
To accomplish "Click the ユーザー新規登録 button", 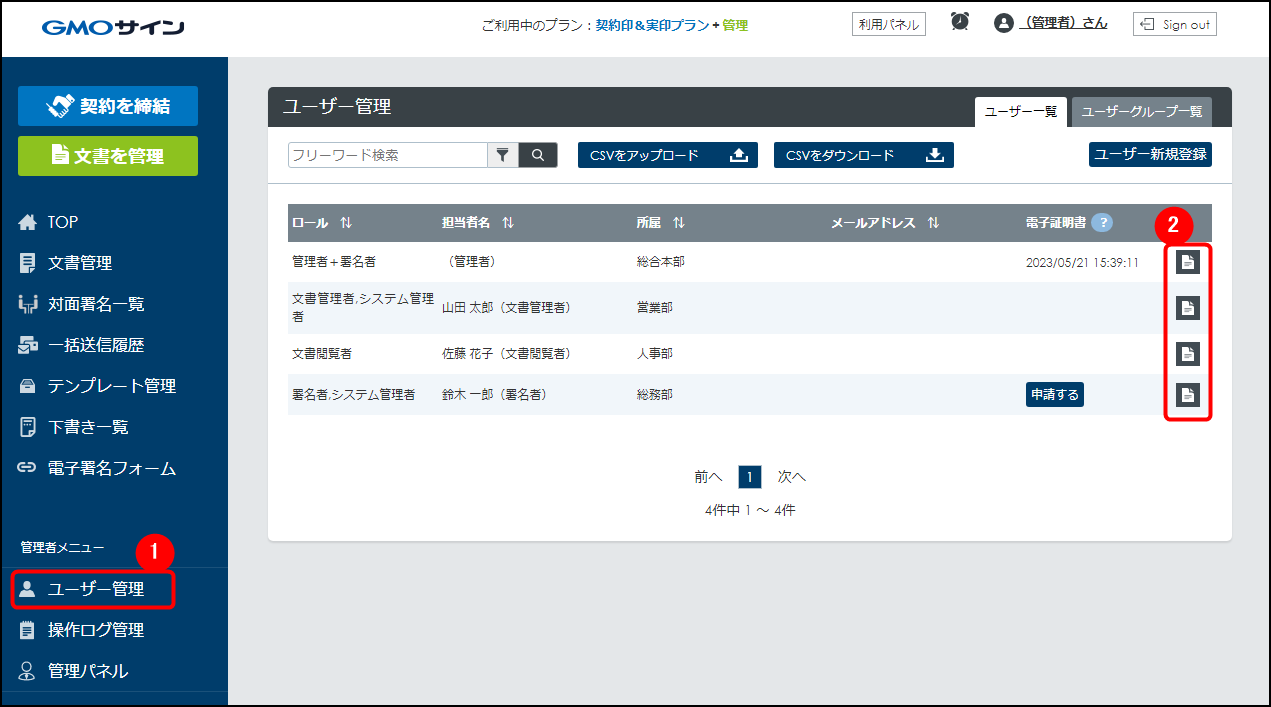I will [x=1150, y=154].
